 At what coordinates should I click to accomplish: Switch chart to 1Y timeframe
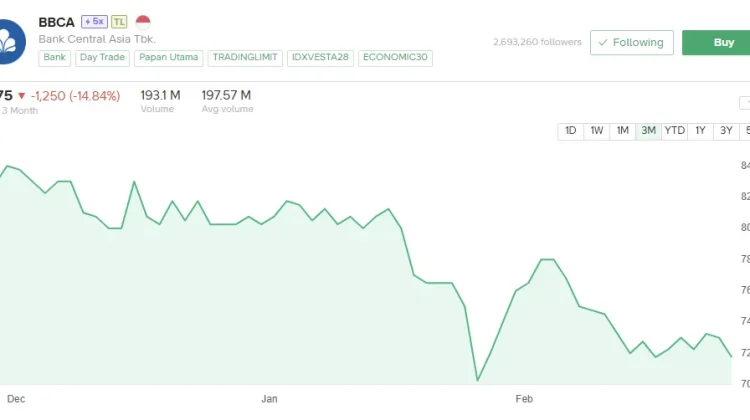[x=701, y=131]
